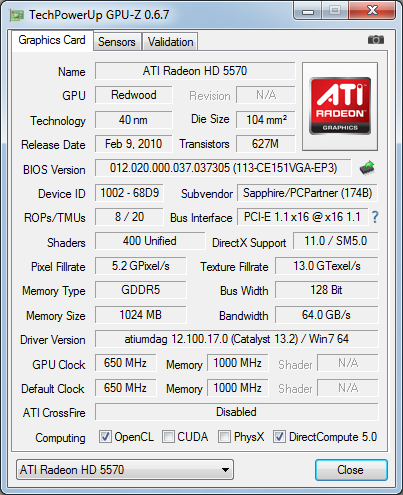Viewport: 403px width, 495px height.
Task: Toggle the OpenCL checkbox
Action: [105, 437]
